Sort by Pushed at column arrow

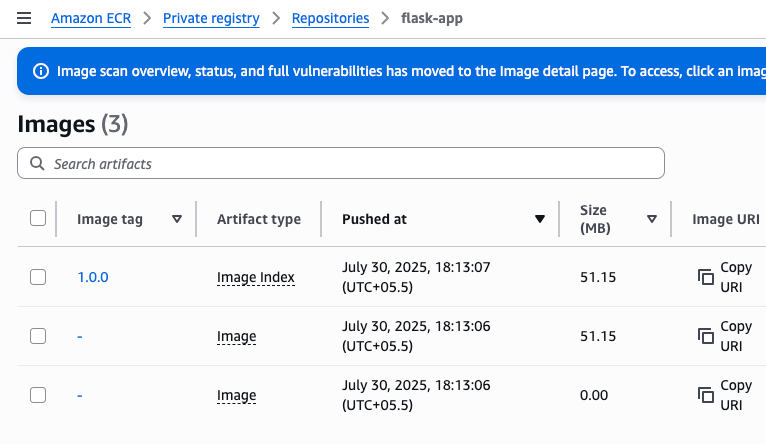click(540, 219)
